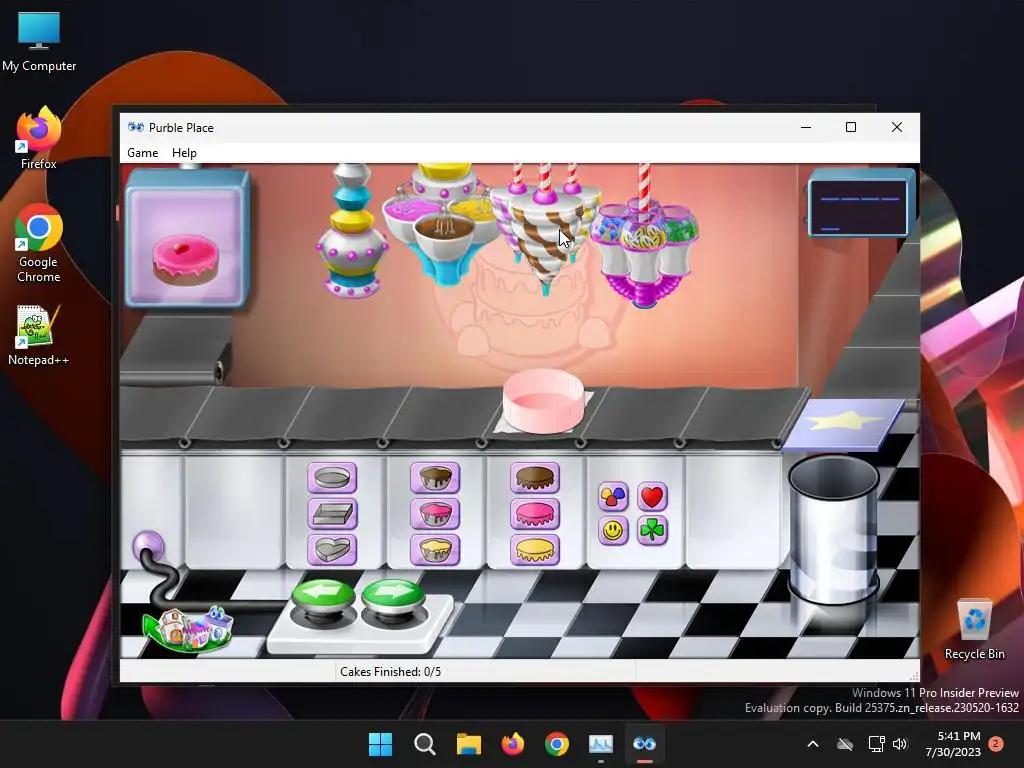Screen dimensions: 1024x768
Task: Select the Recycle Bin desktop icon
Action: 974,628
